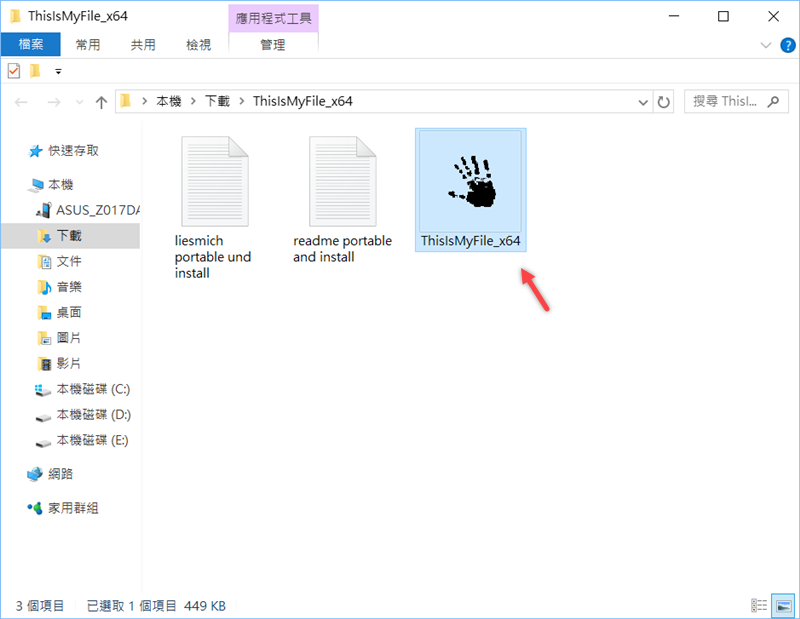This screenshot has width=800, height=619.
Task: Click the computer icon beside 本機
Action: tap(36, 185)
